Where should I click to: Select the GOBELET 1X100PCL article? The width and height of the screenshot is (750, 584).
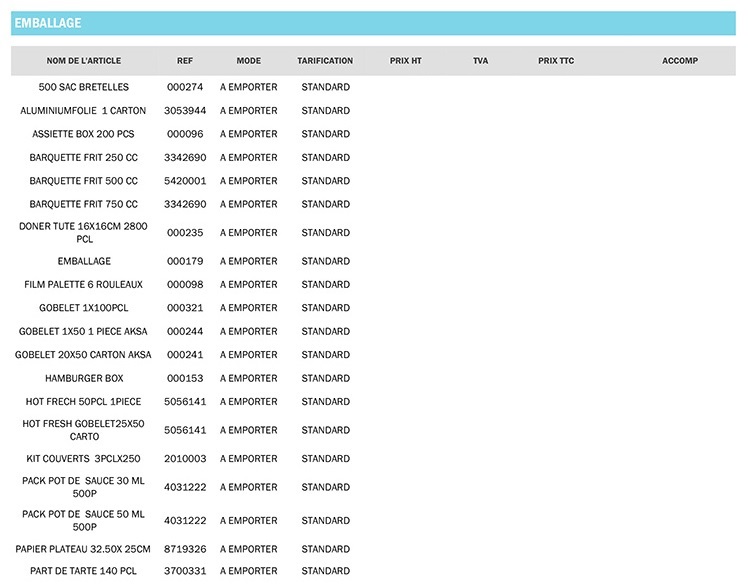pyautogui.click(x=84, y=308)
